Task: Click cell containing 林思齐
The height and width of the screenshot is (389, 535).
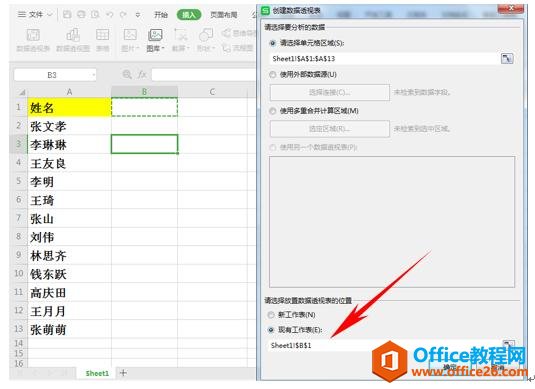Action: pyautogui.click(x=69, y=255)
